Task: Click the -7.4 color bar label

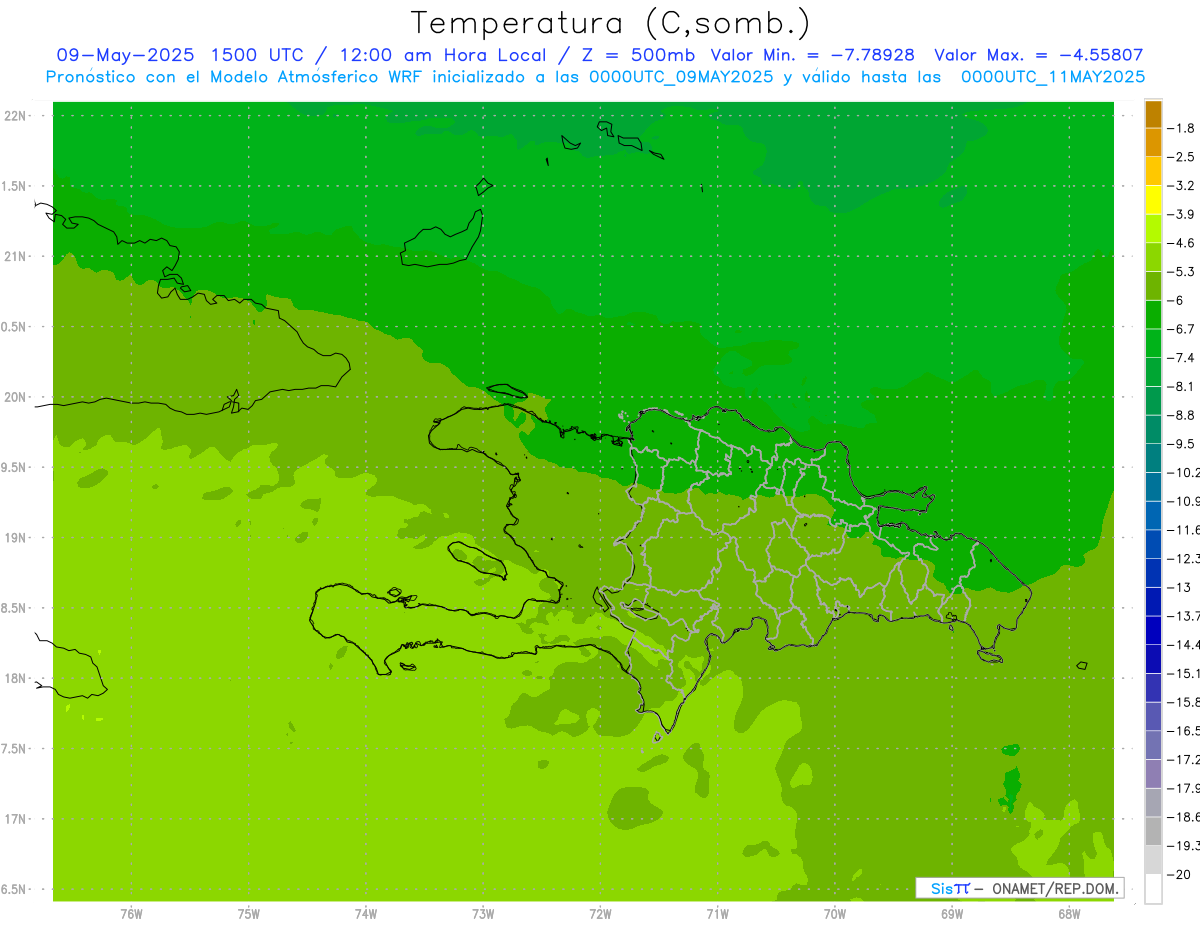Action: click(x=1182, y=358)
